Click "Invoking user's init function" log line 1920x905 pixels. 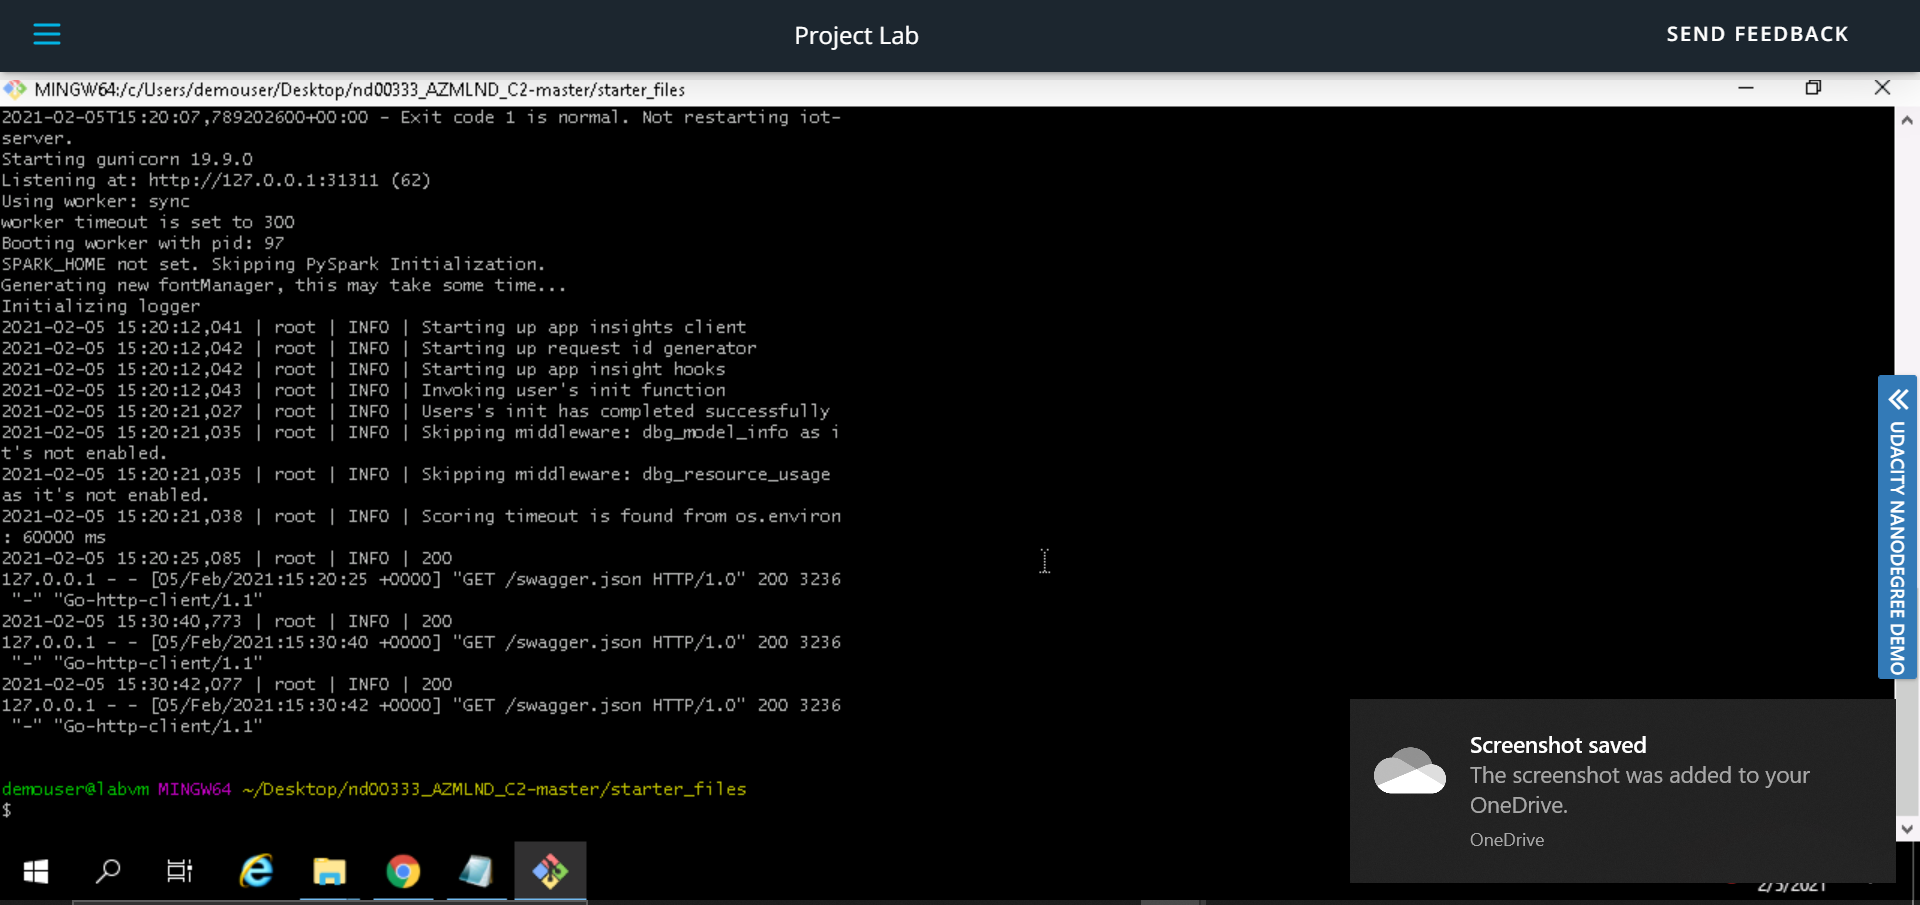coord(363,390)
